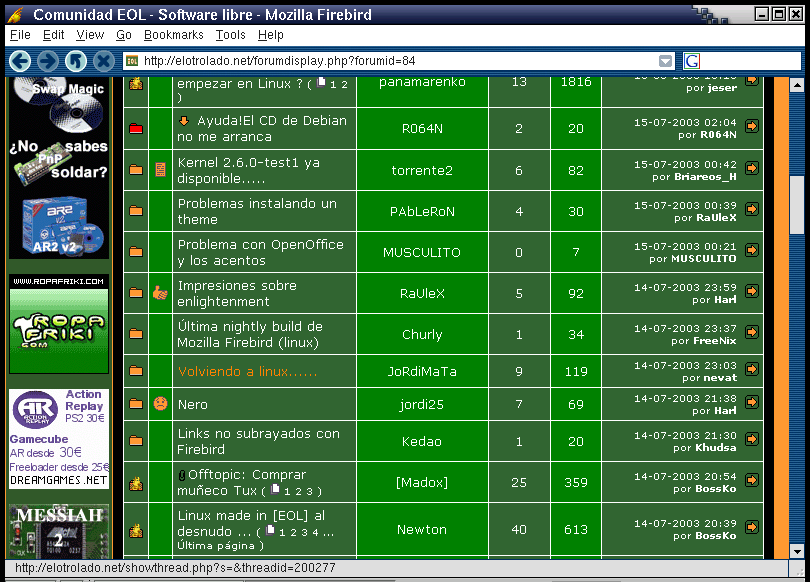This screenshot has height=582, width=810.
Task: Click the vertical scrollbar thumb
Action: coord(797,205)
